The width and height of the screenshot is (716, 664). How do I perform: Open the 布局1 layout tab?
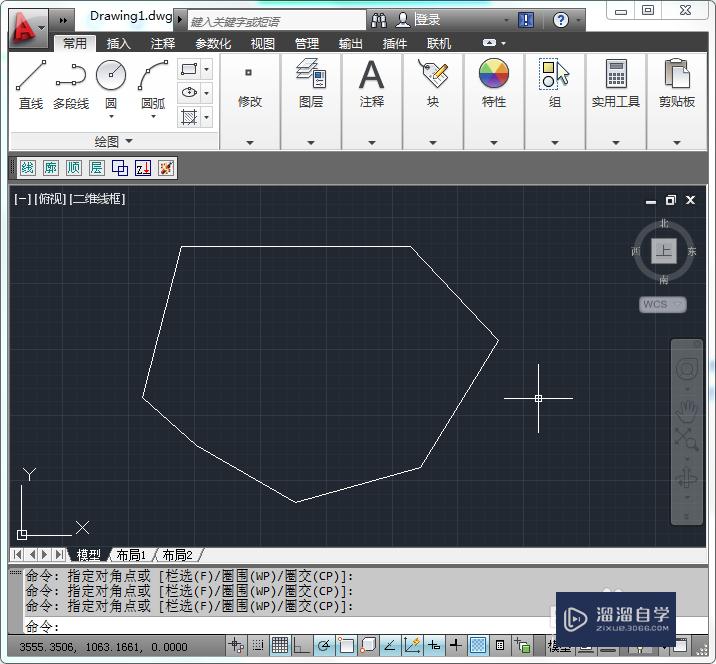point(131,555)
